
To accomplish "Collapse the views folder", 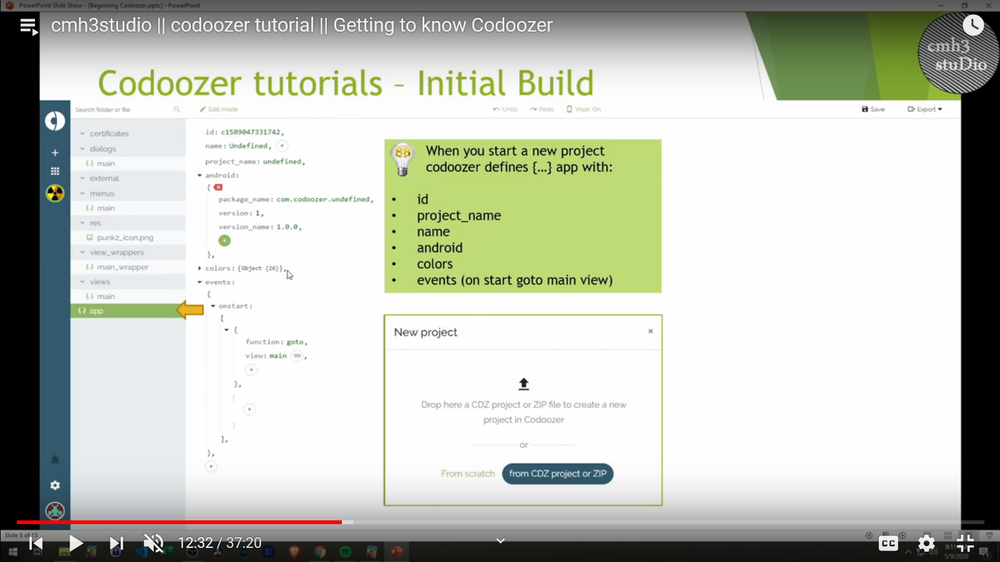I will point(82,282).
